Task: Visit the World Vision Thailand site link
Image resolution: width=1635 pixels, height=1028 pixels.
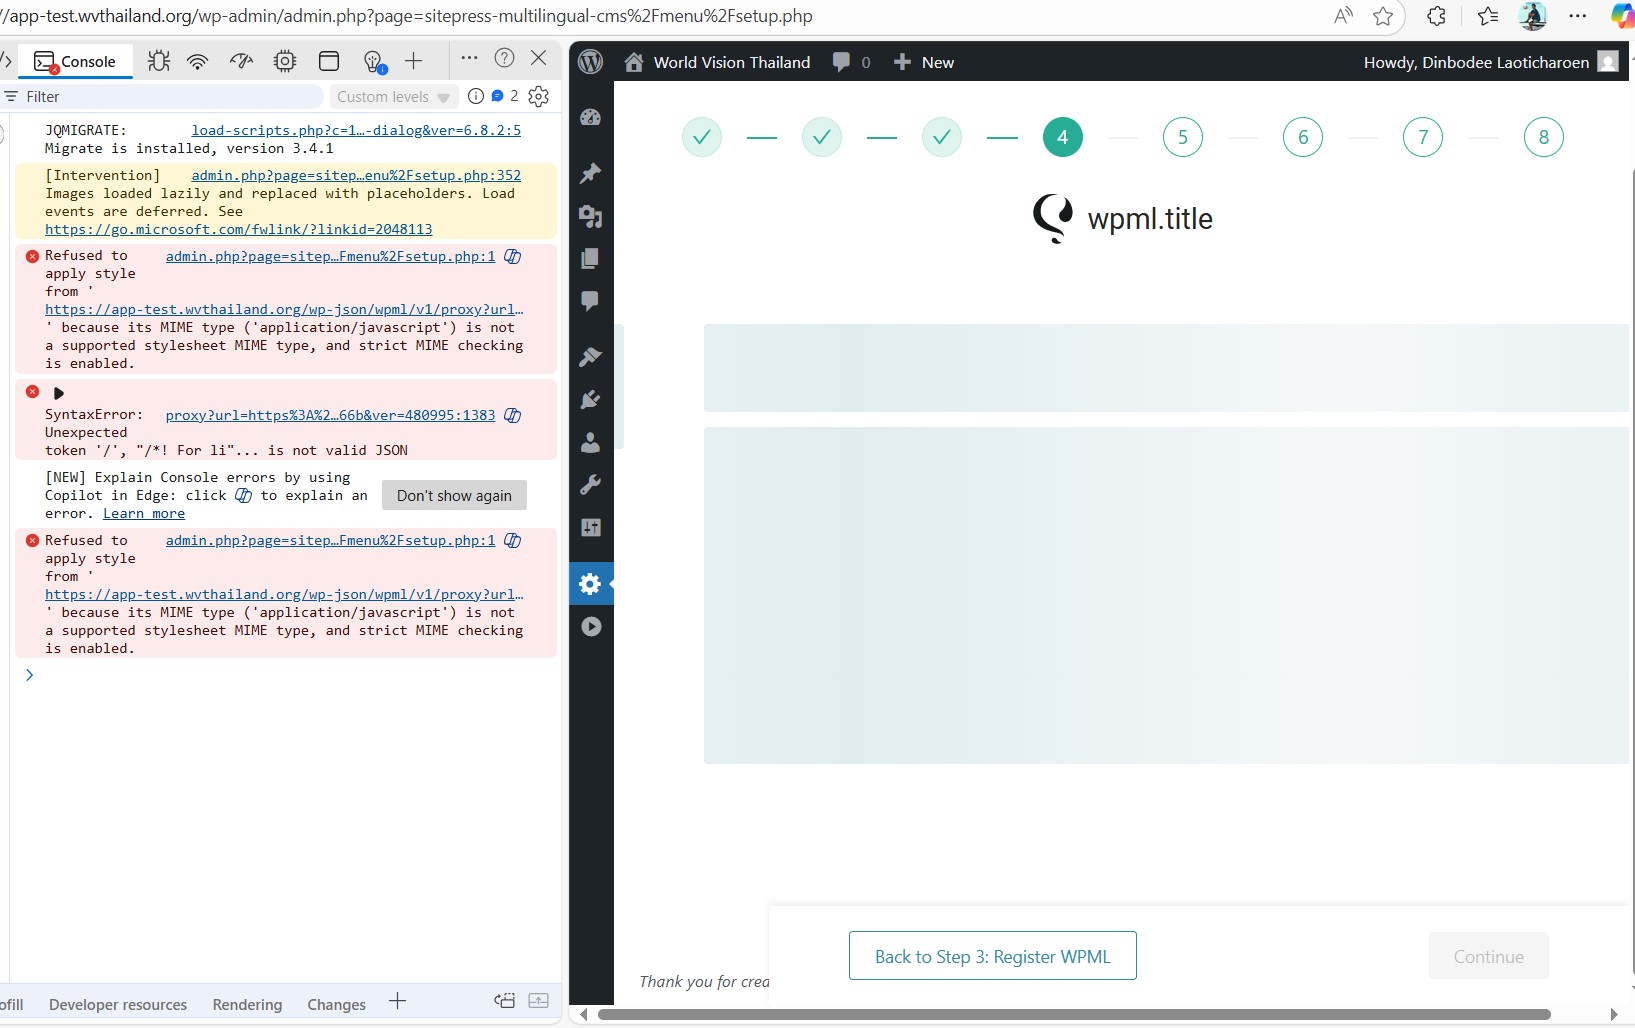Action: tap(717, 62)
